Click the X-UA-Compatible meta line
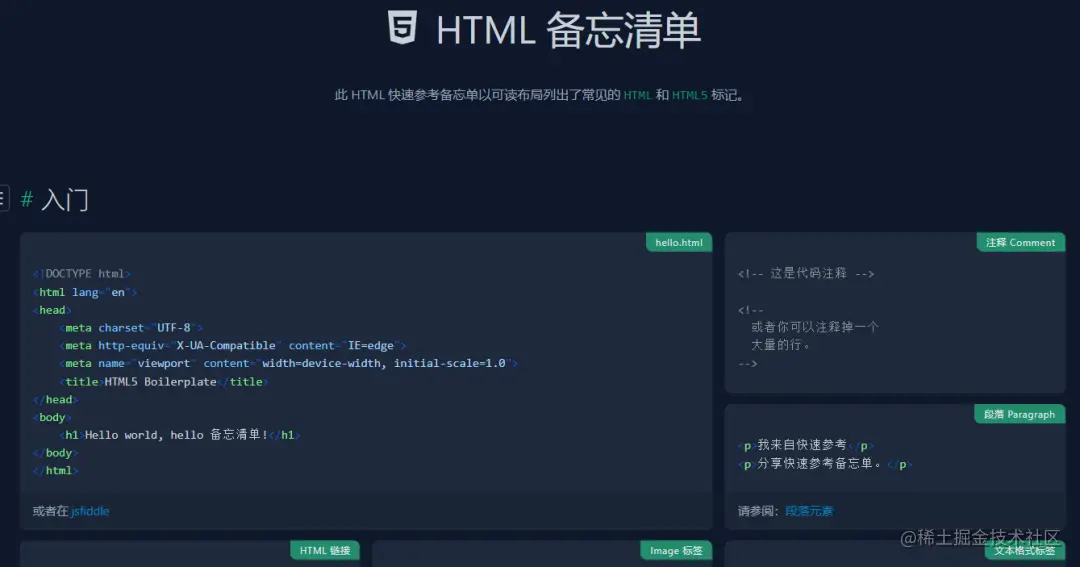1080x567 pixels. coord(233,346)
